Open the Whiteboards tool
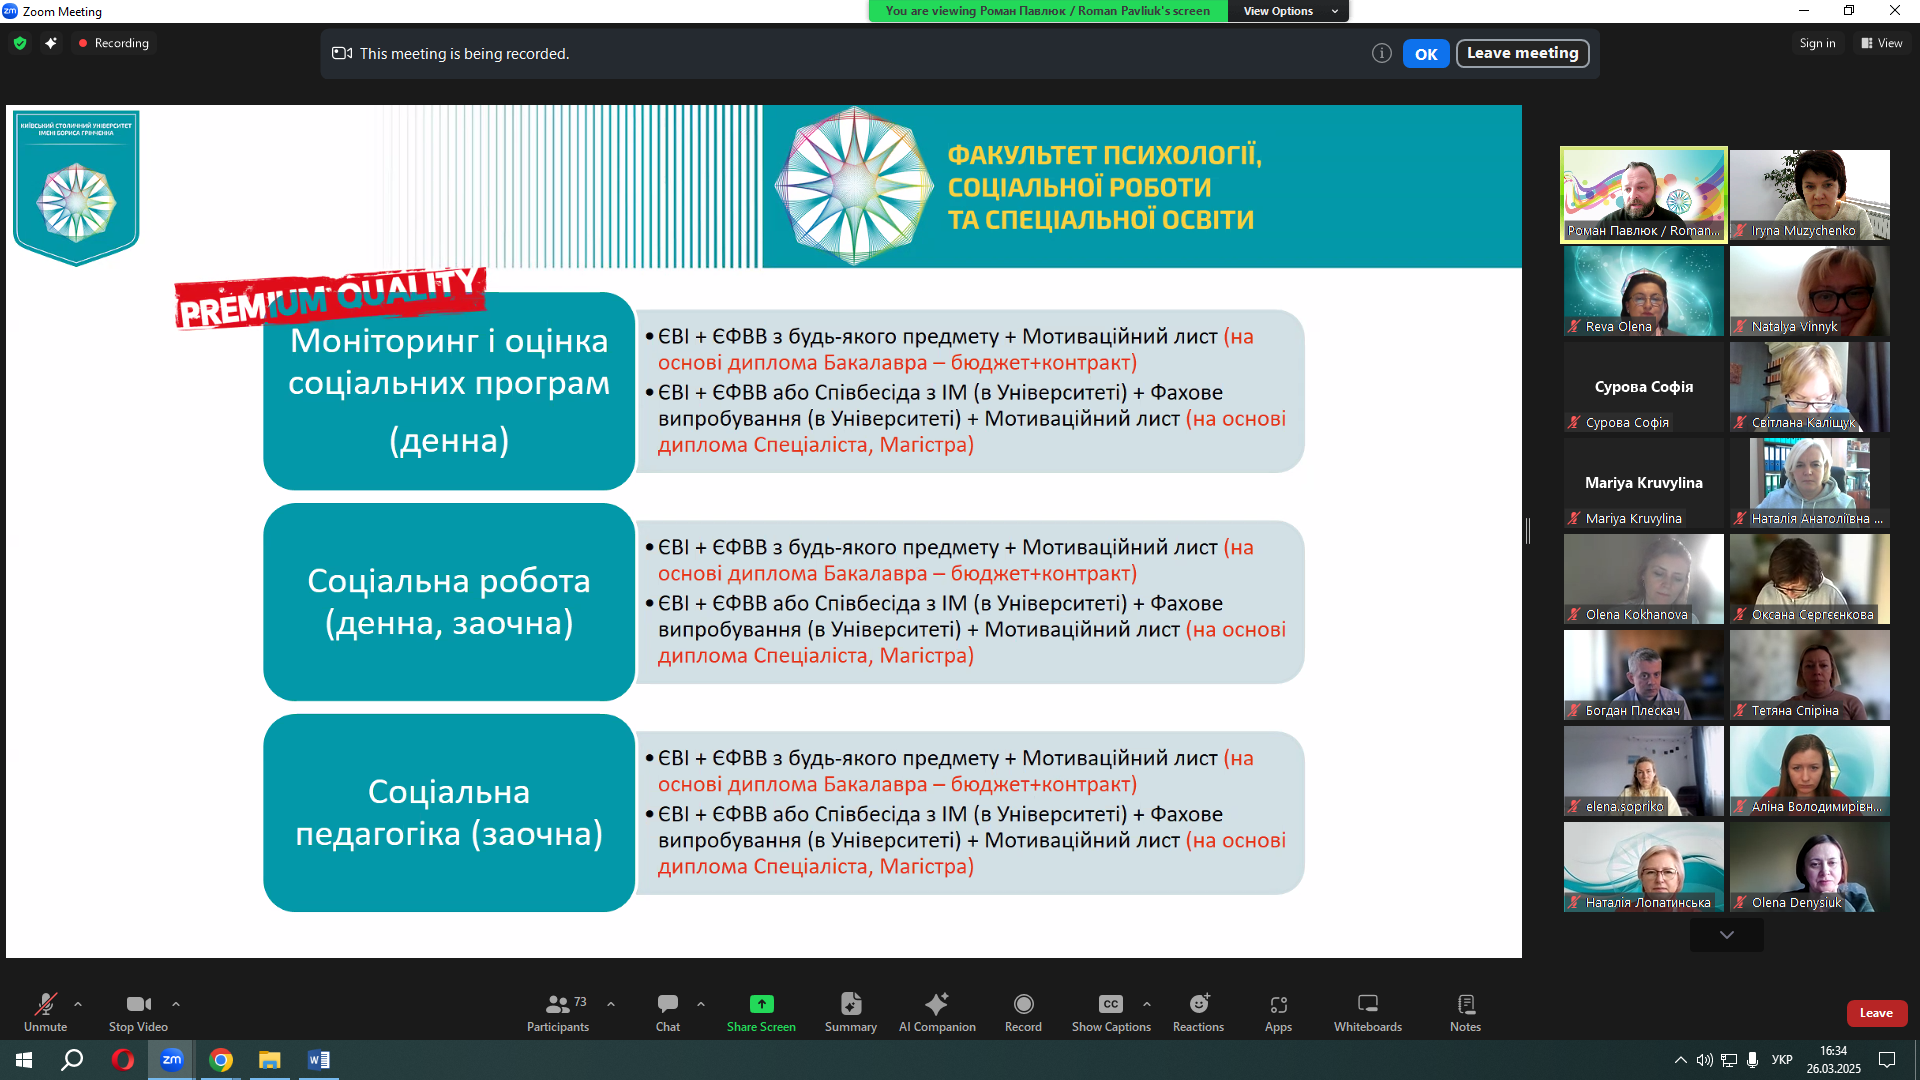 tap(1367, 1012)
